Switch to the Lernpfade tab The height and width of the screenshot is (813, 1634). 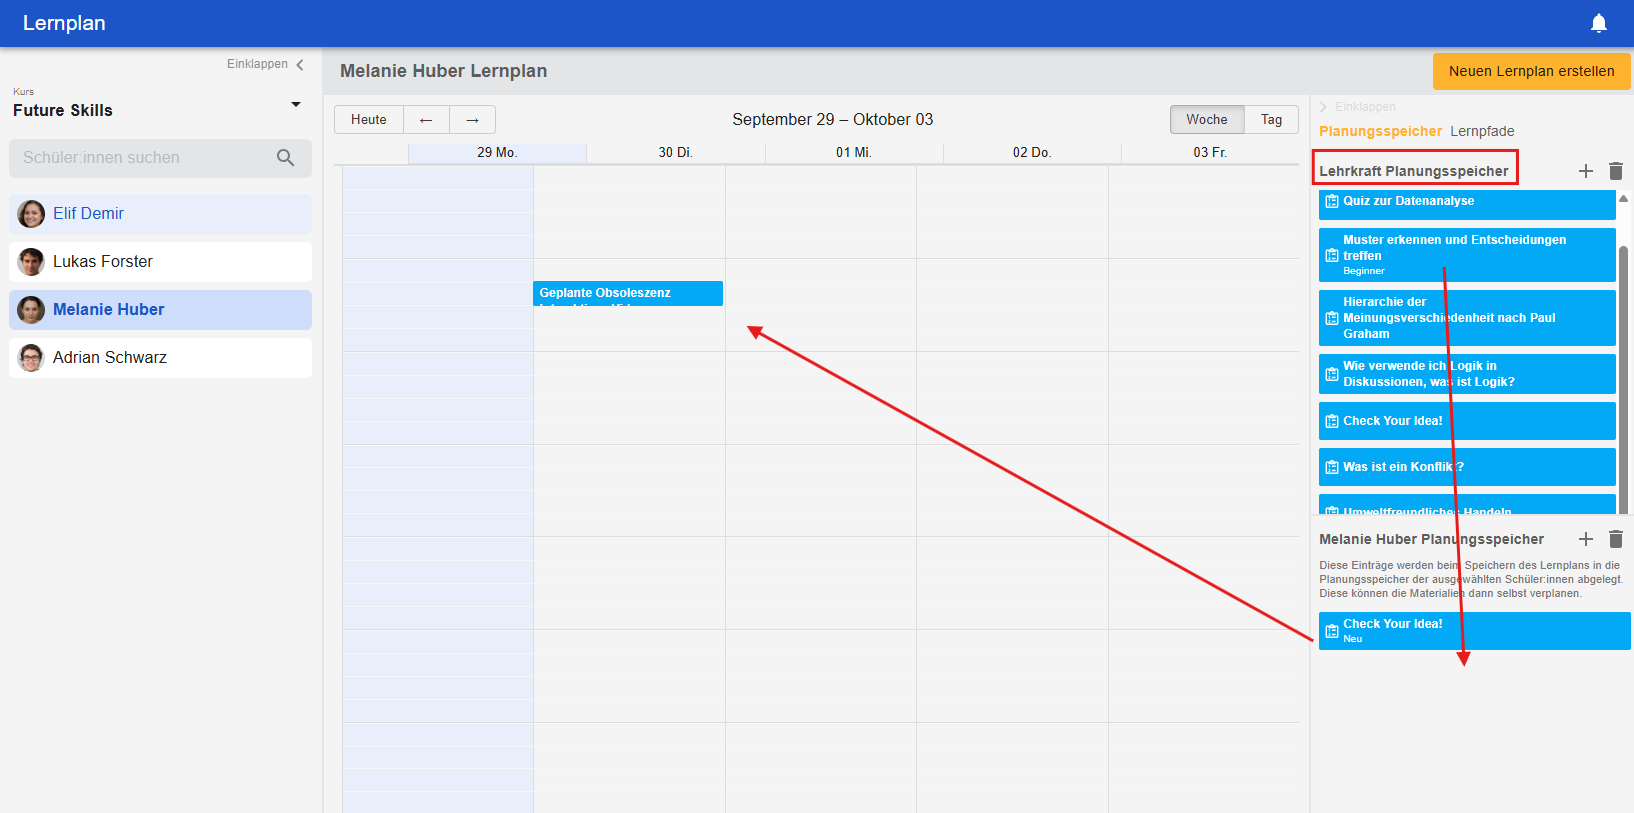(x=1481, y=131)
